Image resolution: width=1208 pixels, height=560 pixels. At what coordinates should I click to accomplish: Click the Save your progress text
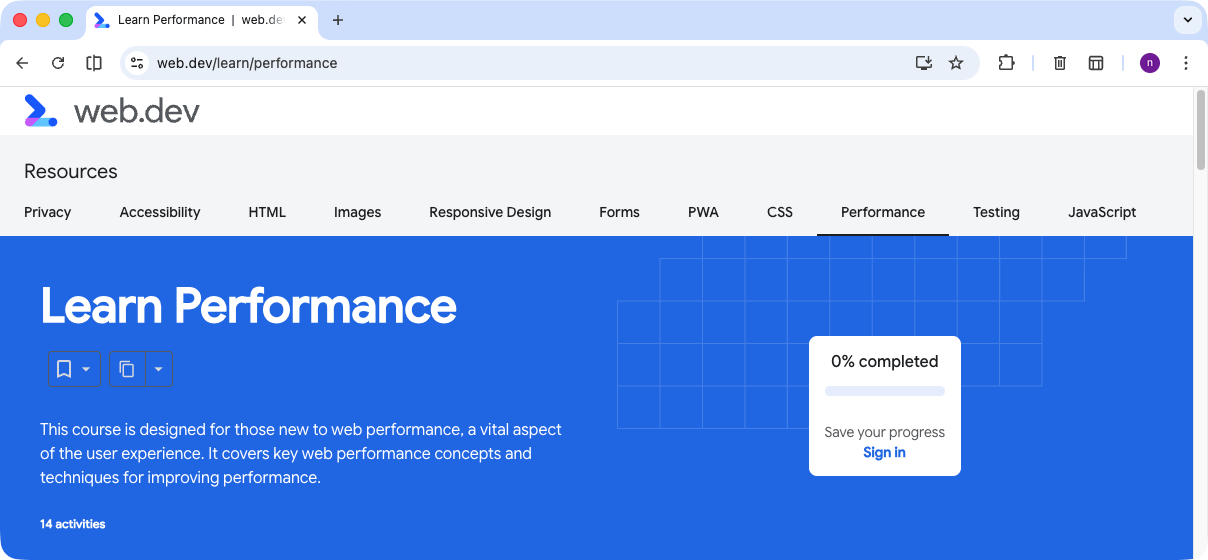pos(885,433)
